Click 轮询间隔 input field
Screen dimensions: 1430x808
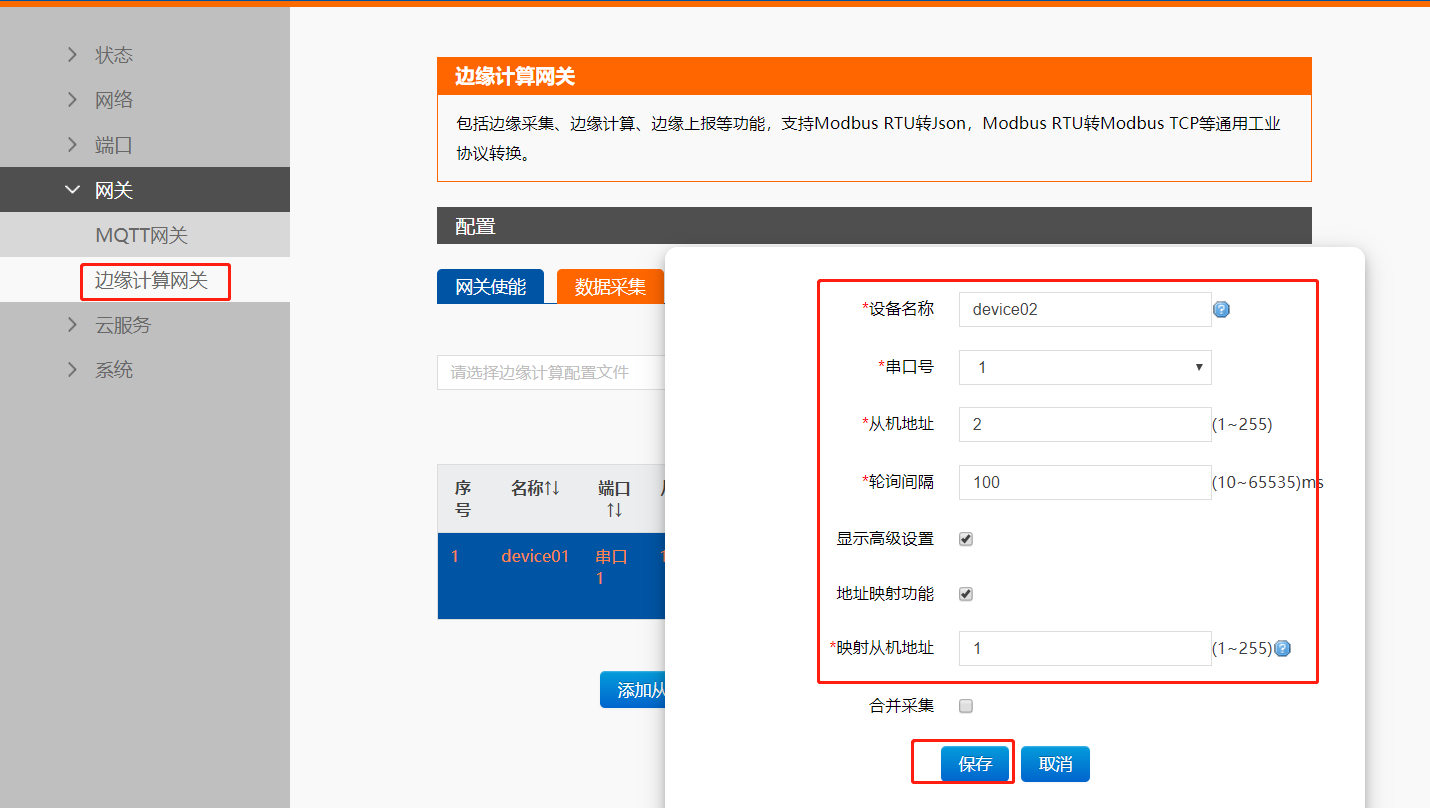1085,482
